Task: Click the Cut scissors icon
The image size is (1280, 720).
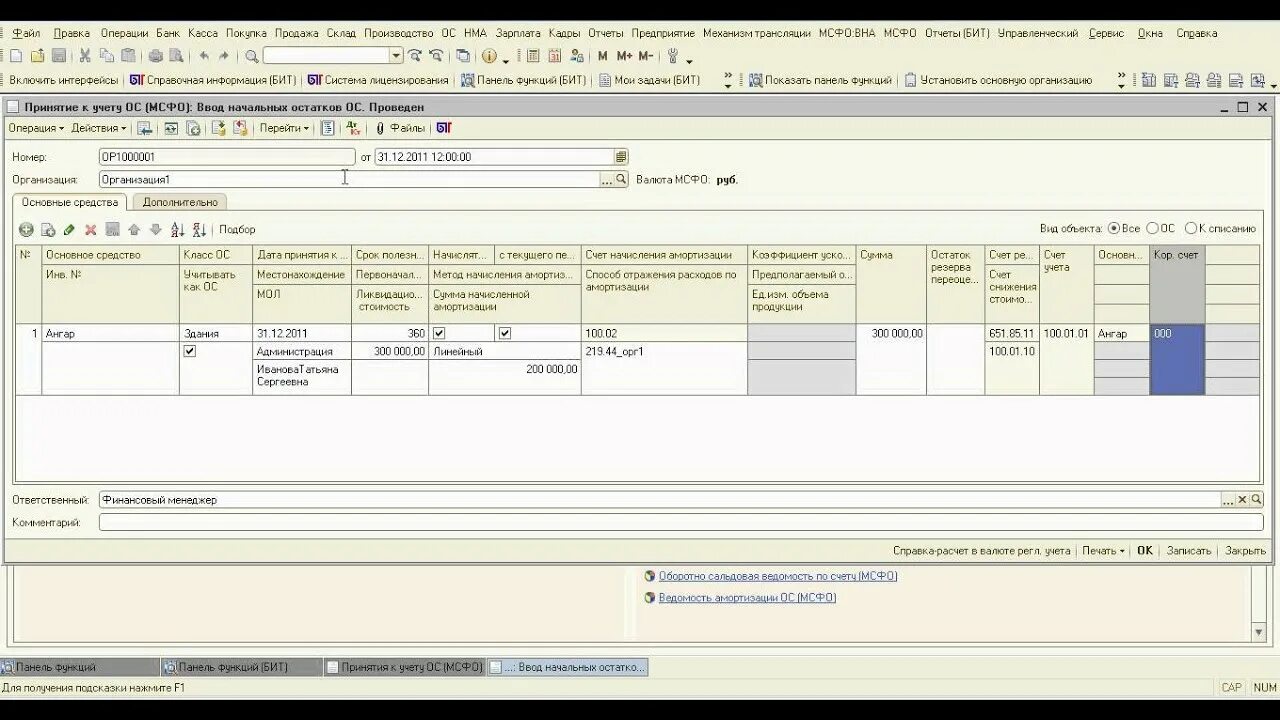Action: pos(85,56)
